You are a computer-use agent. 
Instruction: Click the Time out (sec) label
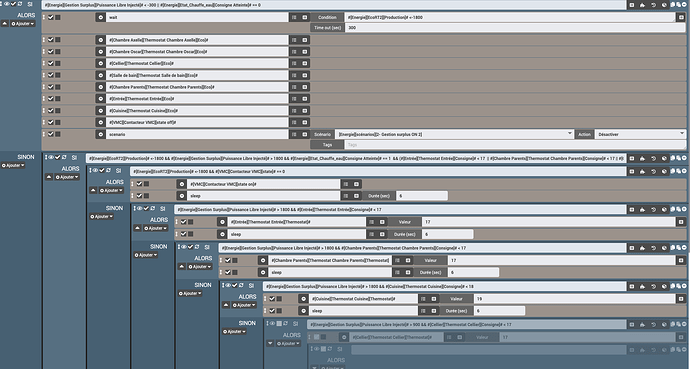(327, 27)
